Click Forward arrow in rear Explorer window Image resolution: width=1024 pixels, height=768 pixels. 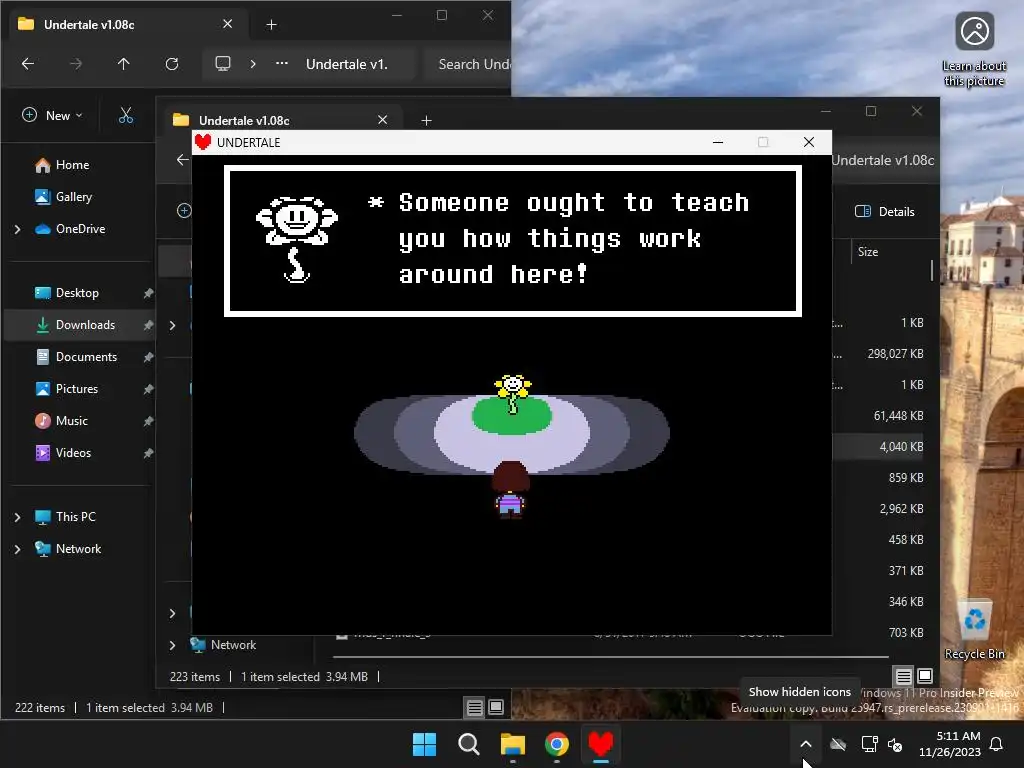coord(76,64)
